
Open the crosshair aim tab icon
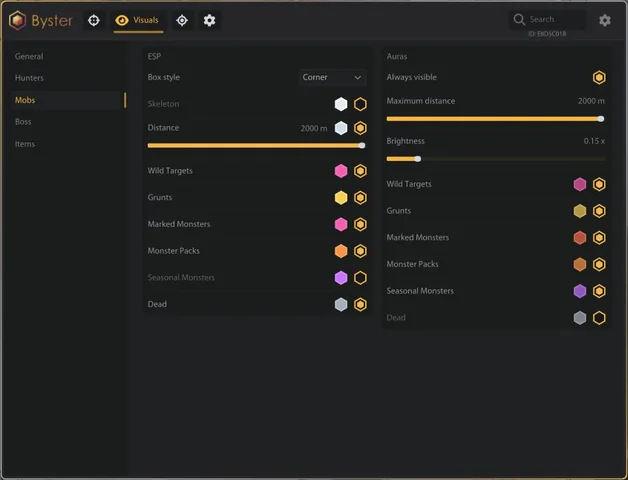pyautogui.click(x=94, y=20)
